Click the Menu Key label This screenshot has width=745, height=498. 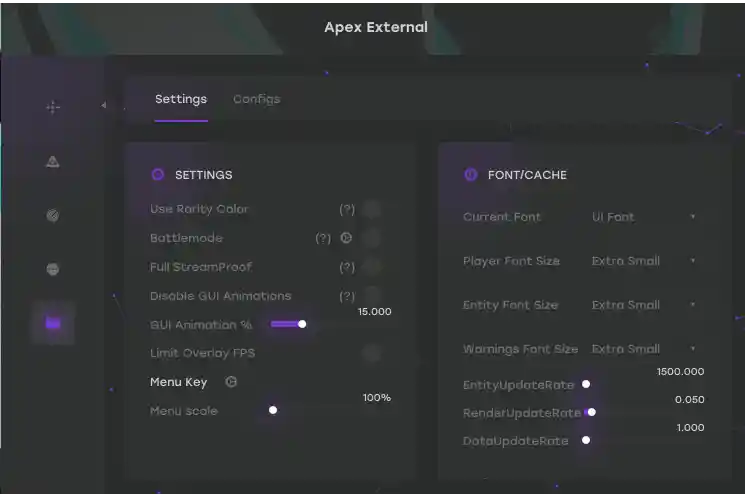(179, 382)
